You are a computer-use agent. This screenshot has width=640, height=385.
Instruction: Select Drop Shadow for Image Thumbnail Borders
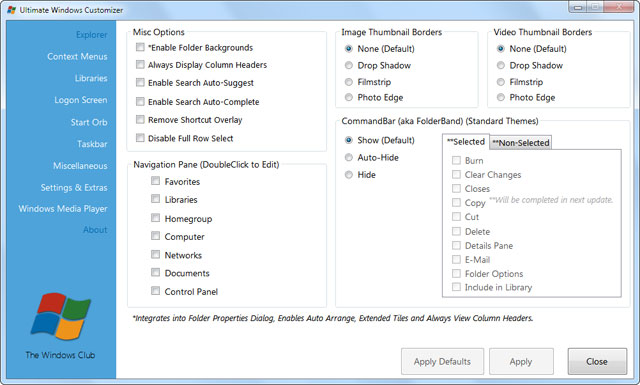[349, 65]
